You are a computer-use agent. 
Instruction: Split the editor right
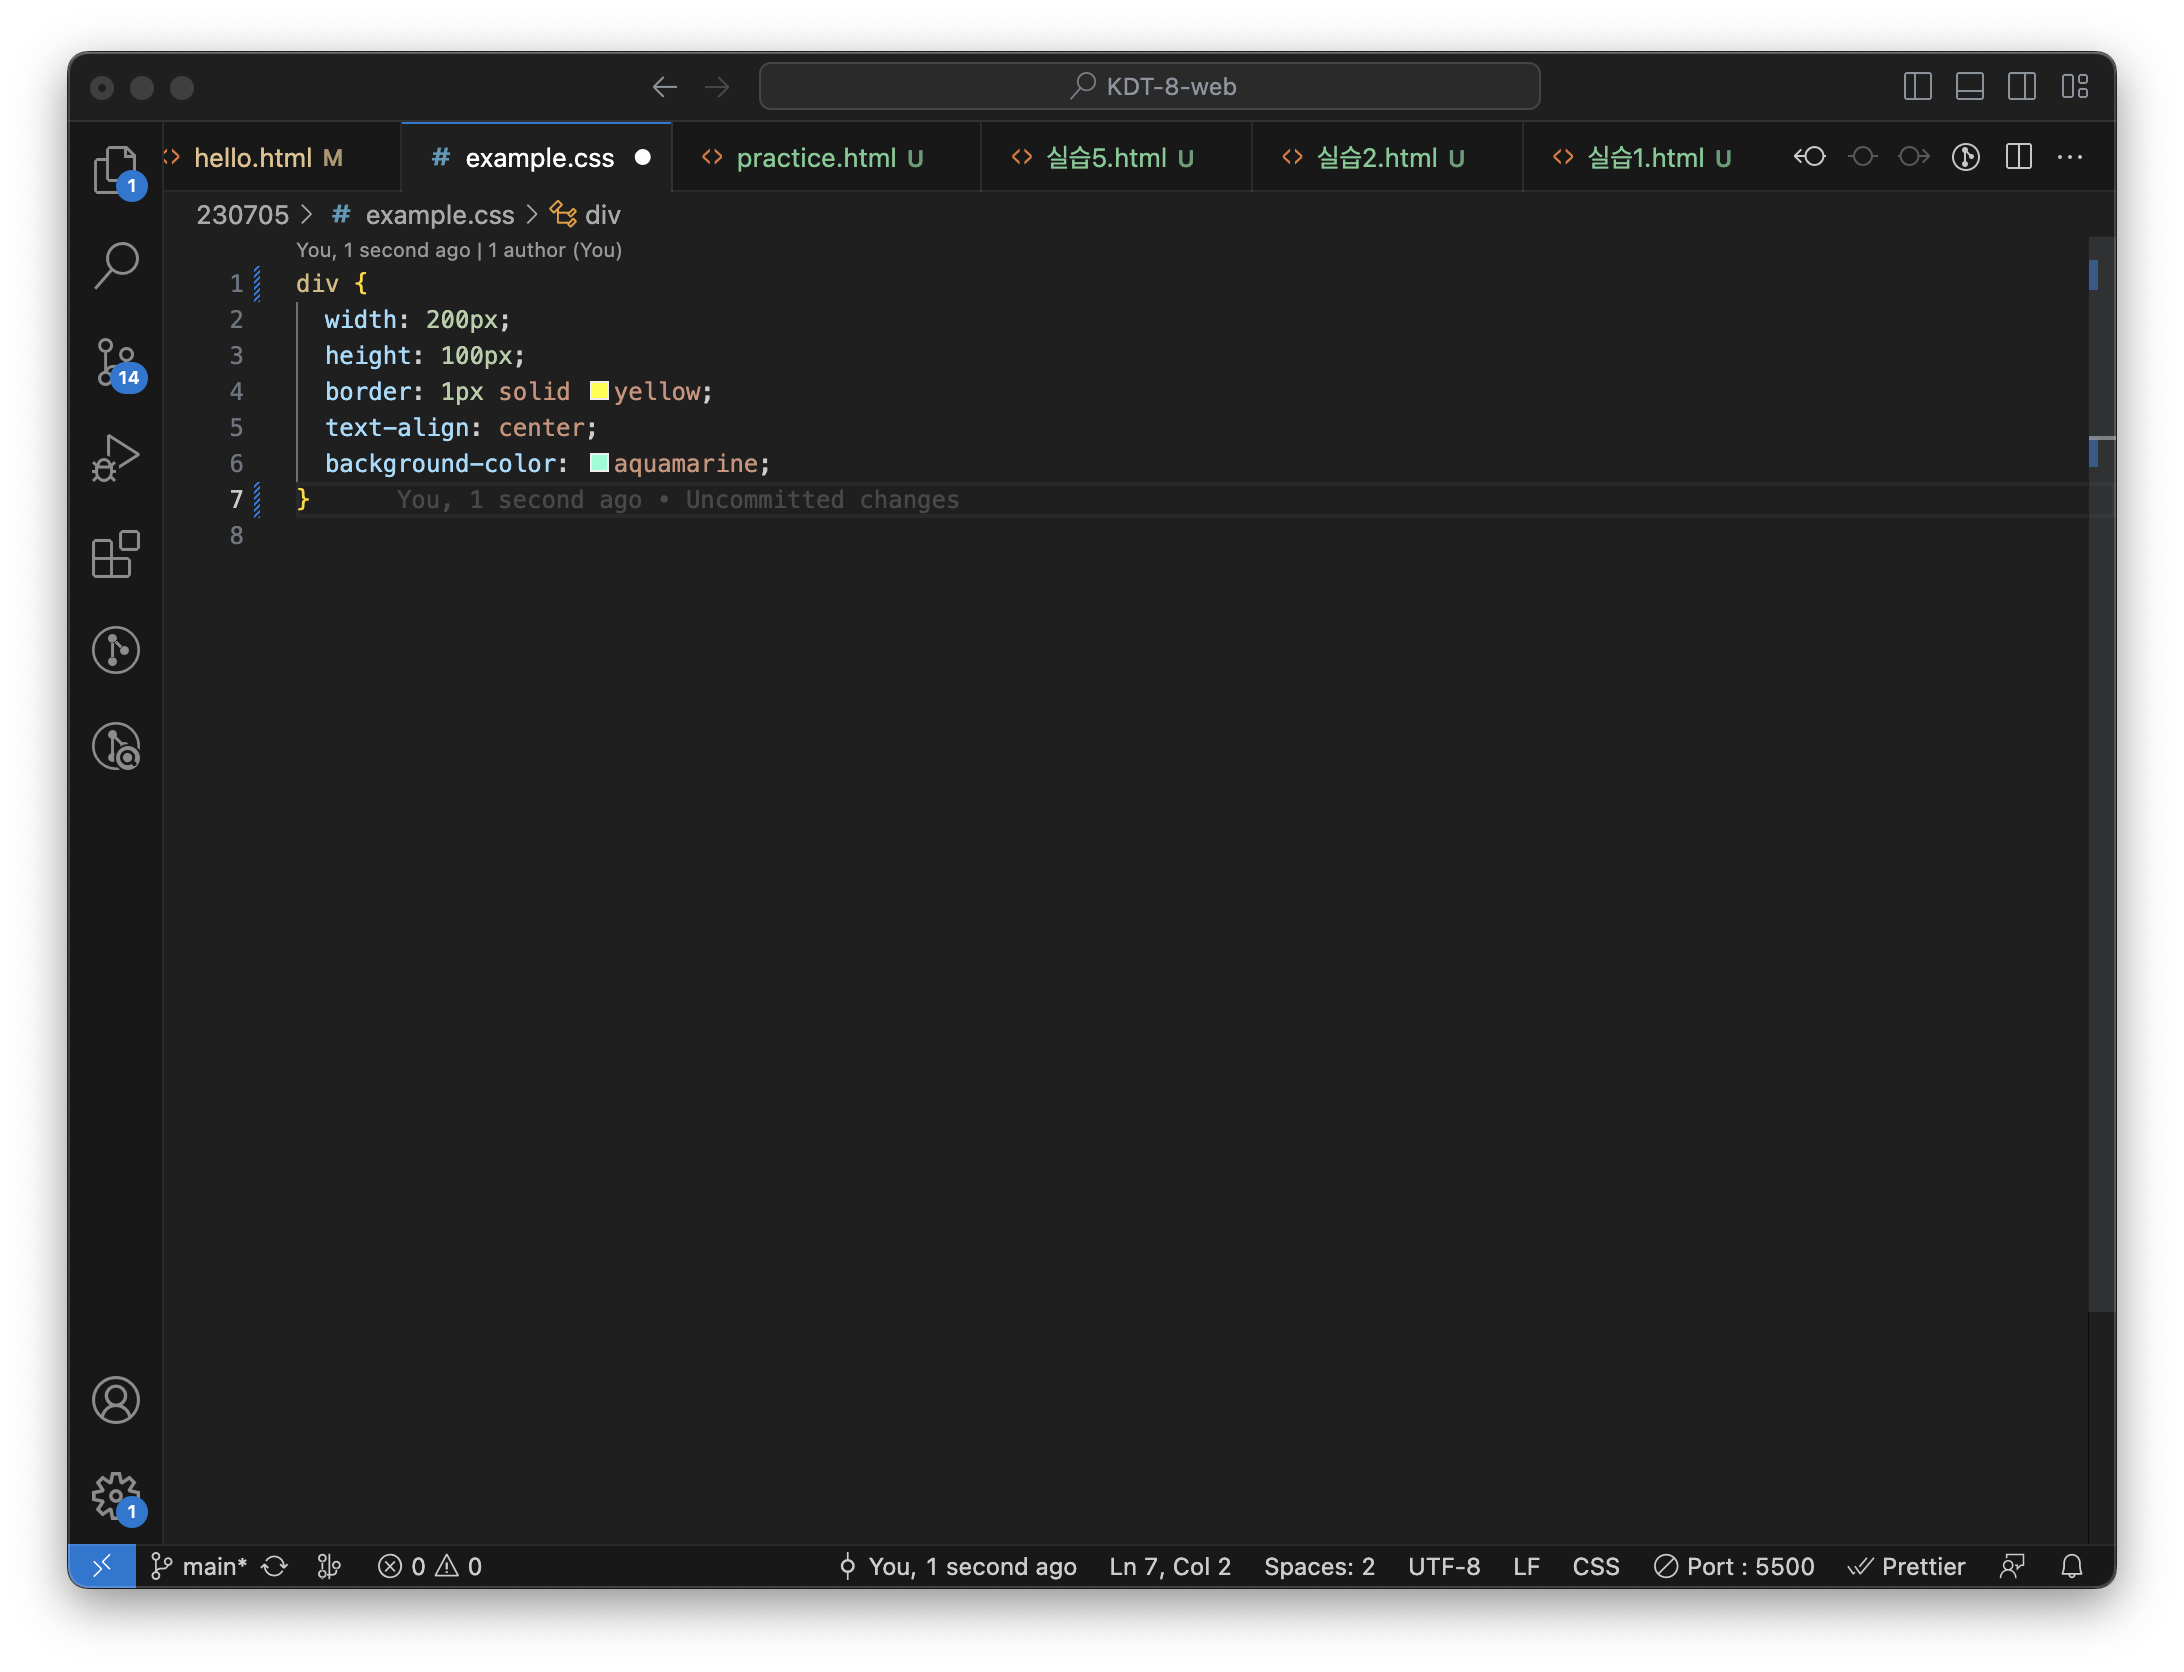(x=2019, y=157)
